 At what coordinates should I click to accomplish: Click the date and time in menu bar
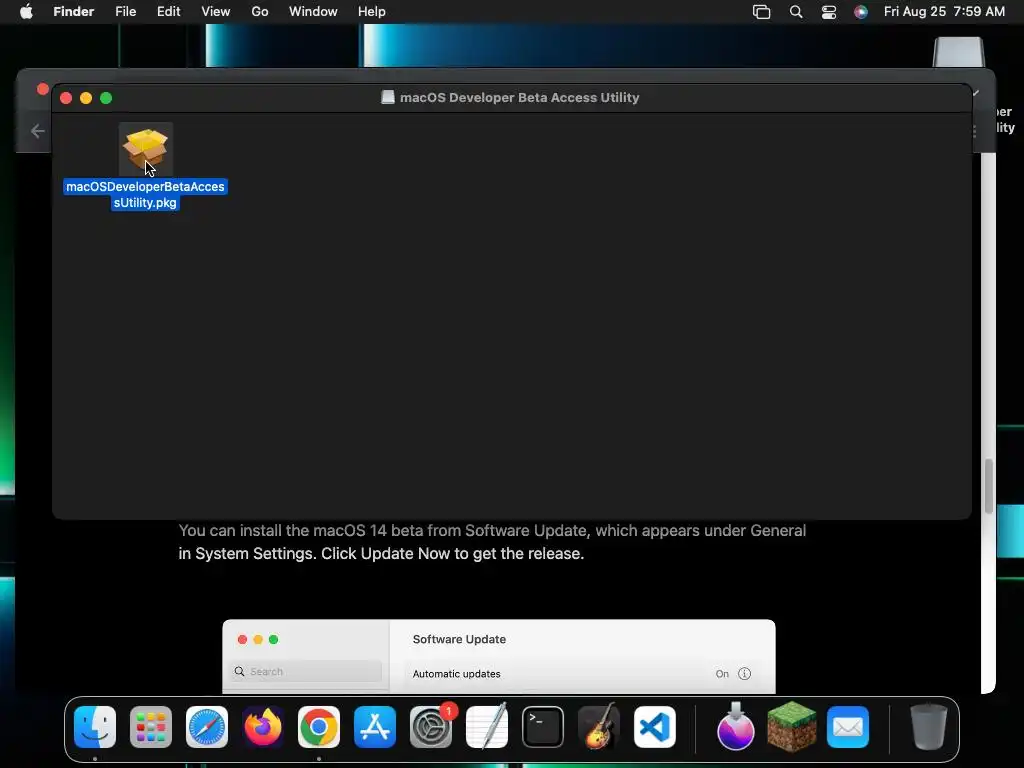[x=944, y=12]
